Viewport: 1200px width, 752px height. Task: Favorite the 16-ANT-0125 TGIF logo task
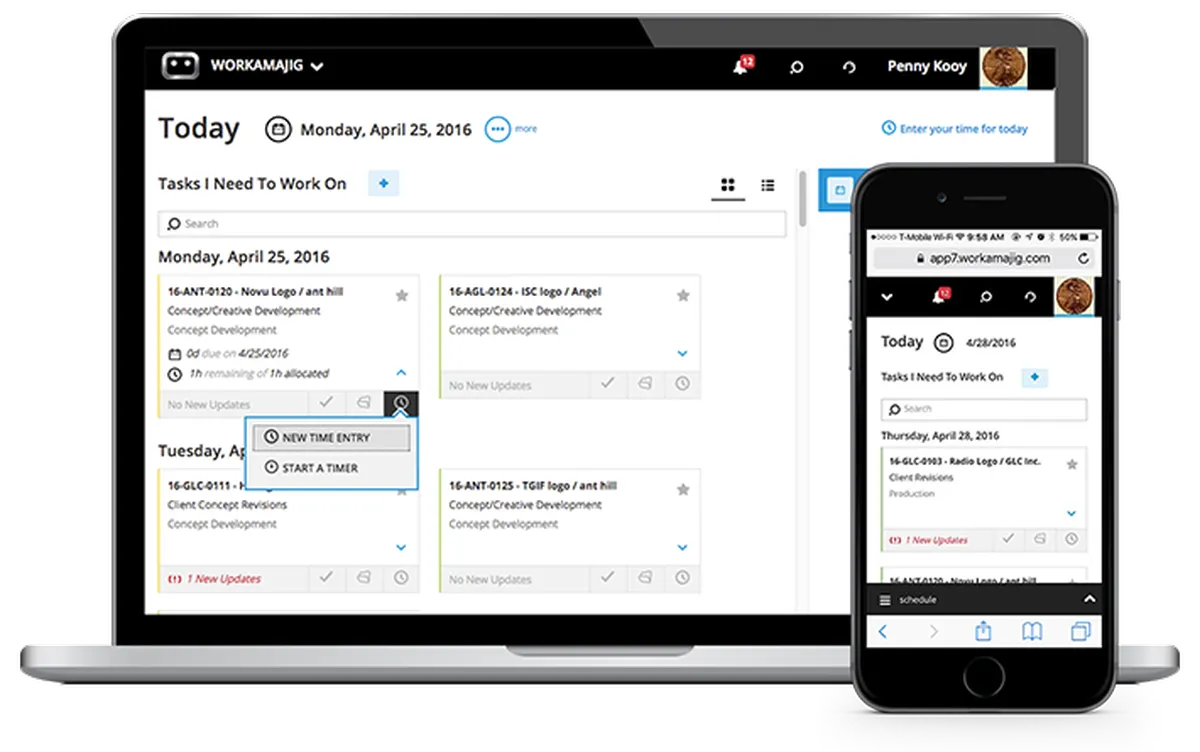coord(683,490)
